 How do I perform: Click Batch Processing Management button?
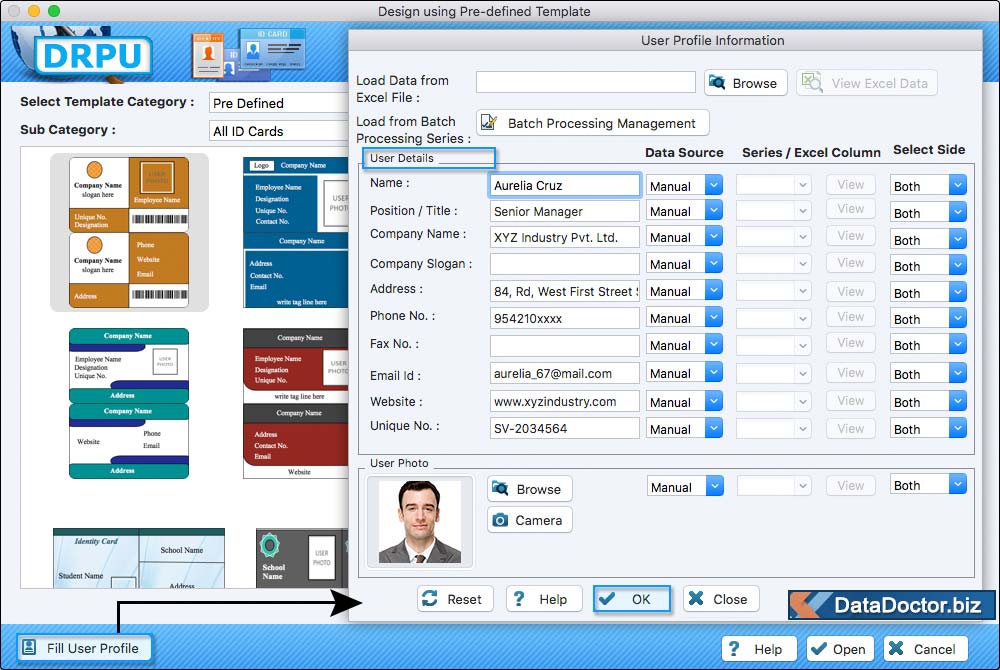click(592, 122)
